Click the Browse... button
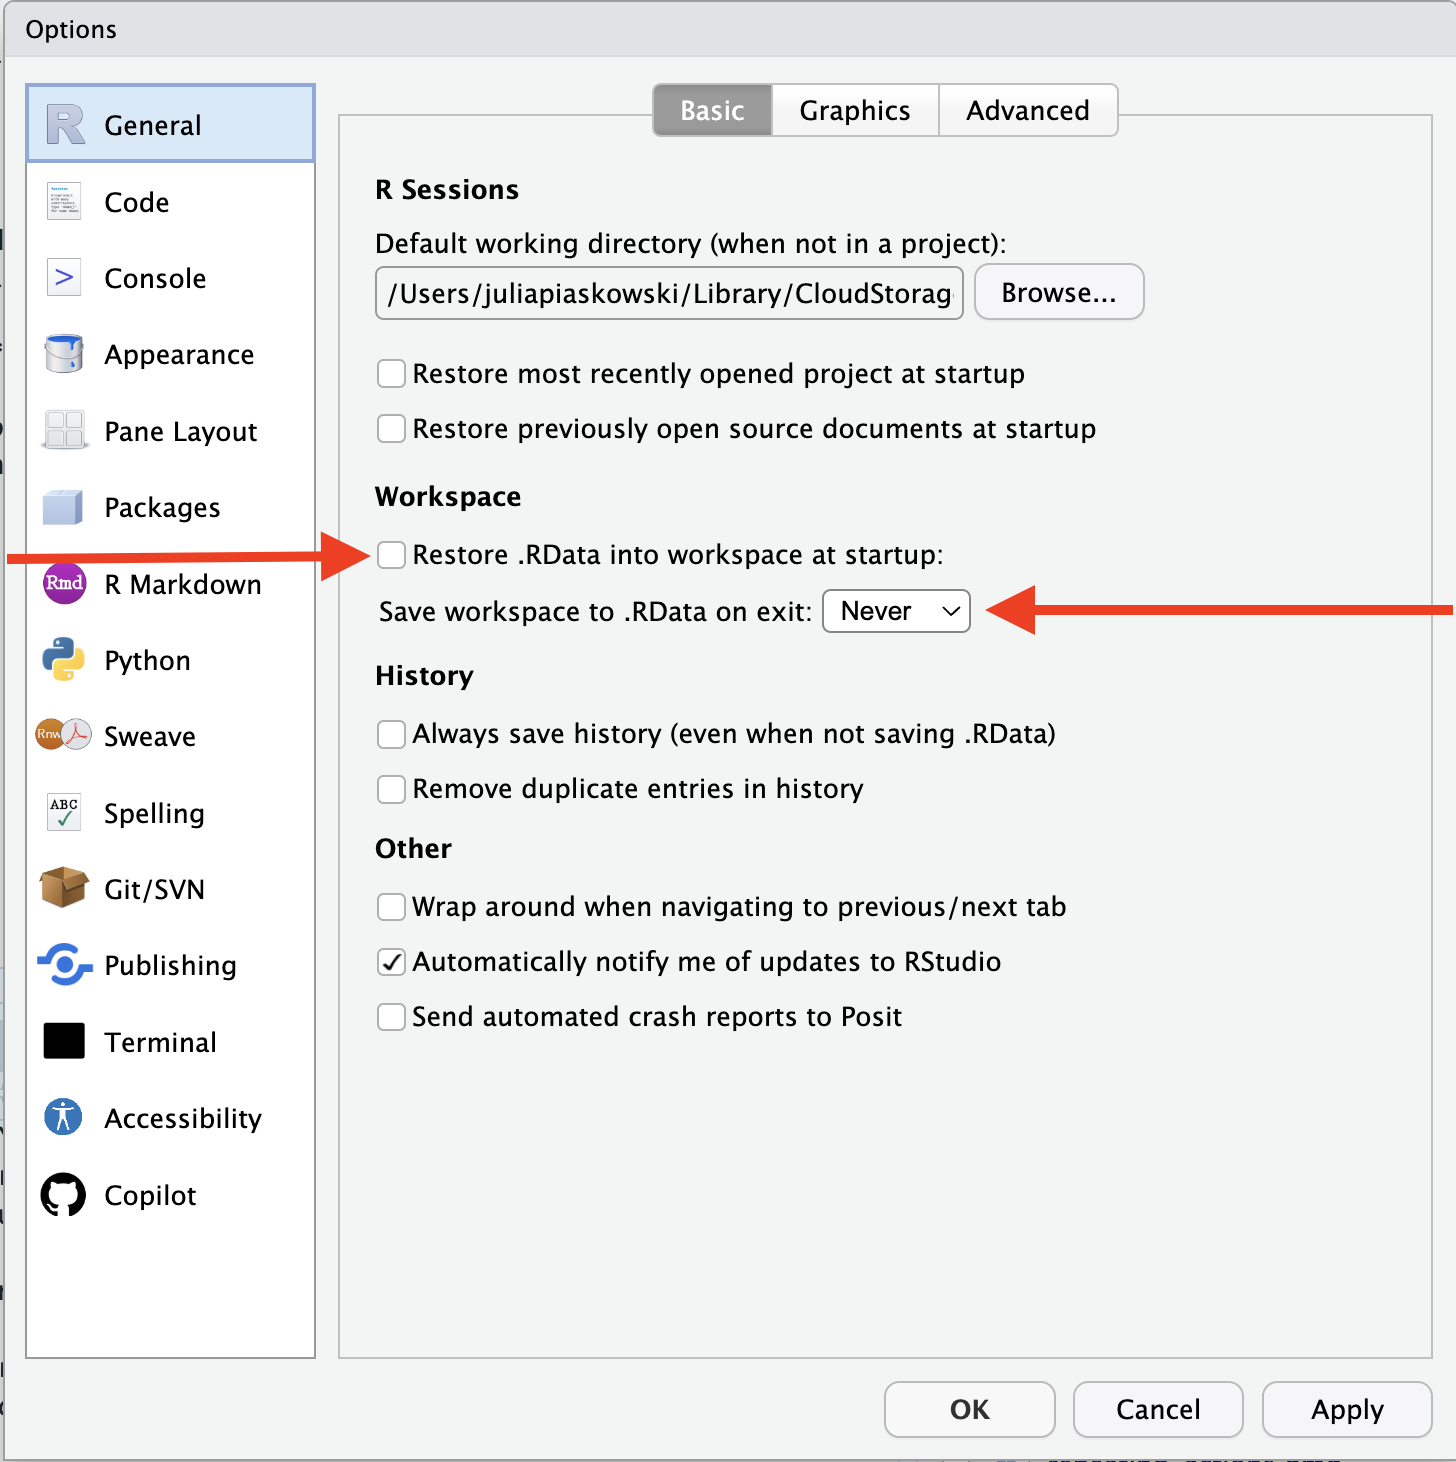 click(x=1059, y=292)
